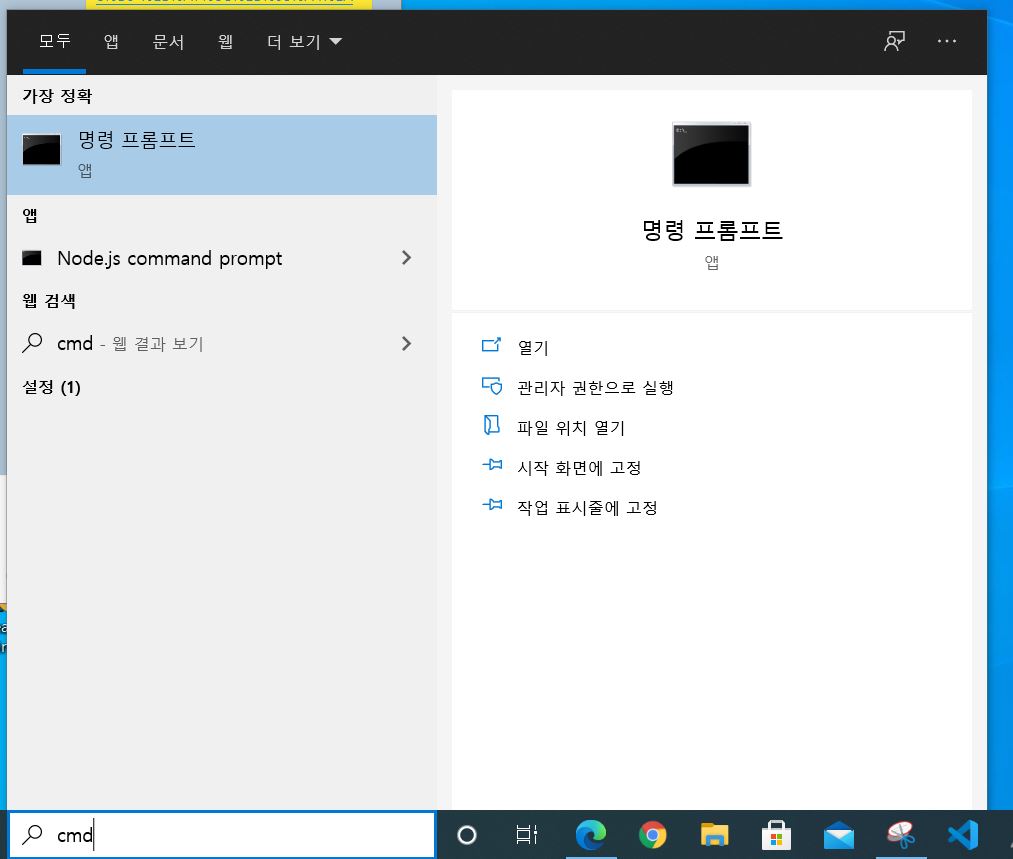This screenshot has width=1013, height=859.
Task: Switch to the 앱 tab
Action: click(111, 41)
